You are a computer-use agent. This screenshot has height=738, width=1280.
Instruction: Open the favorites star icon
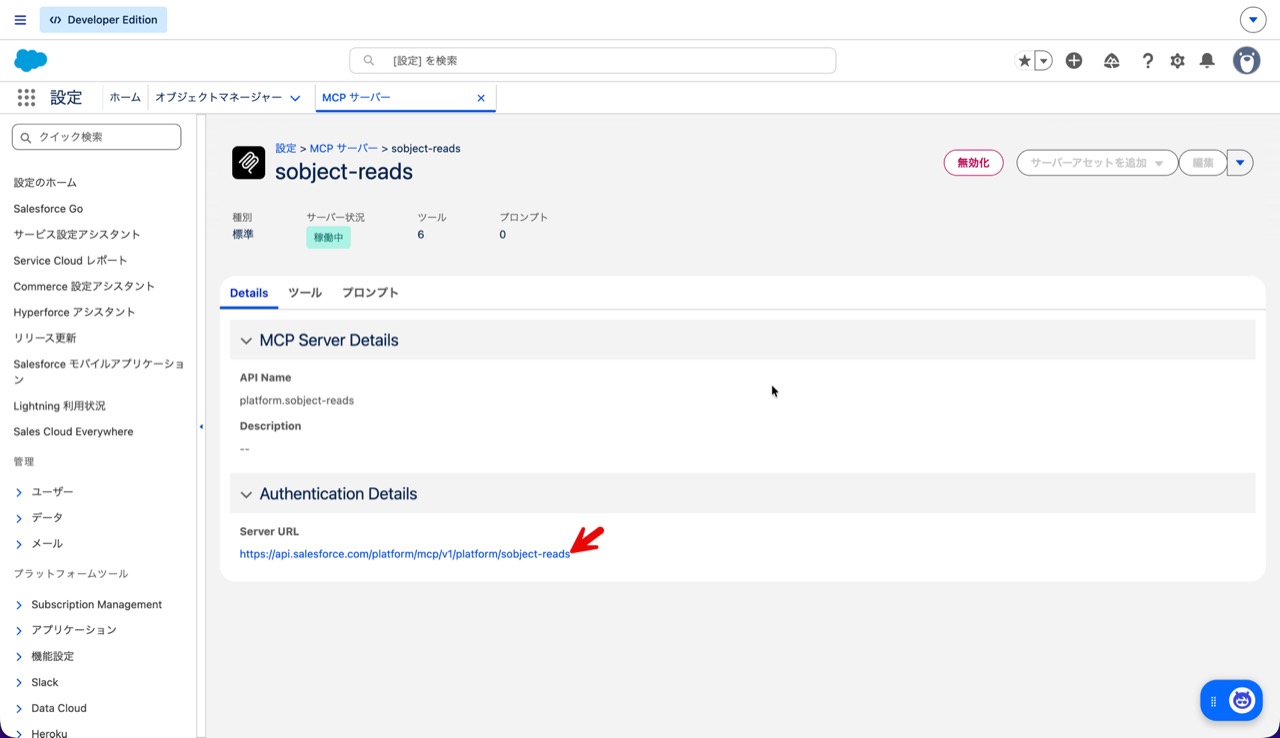(x=1024, y=61)
